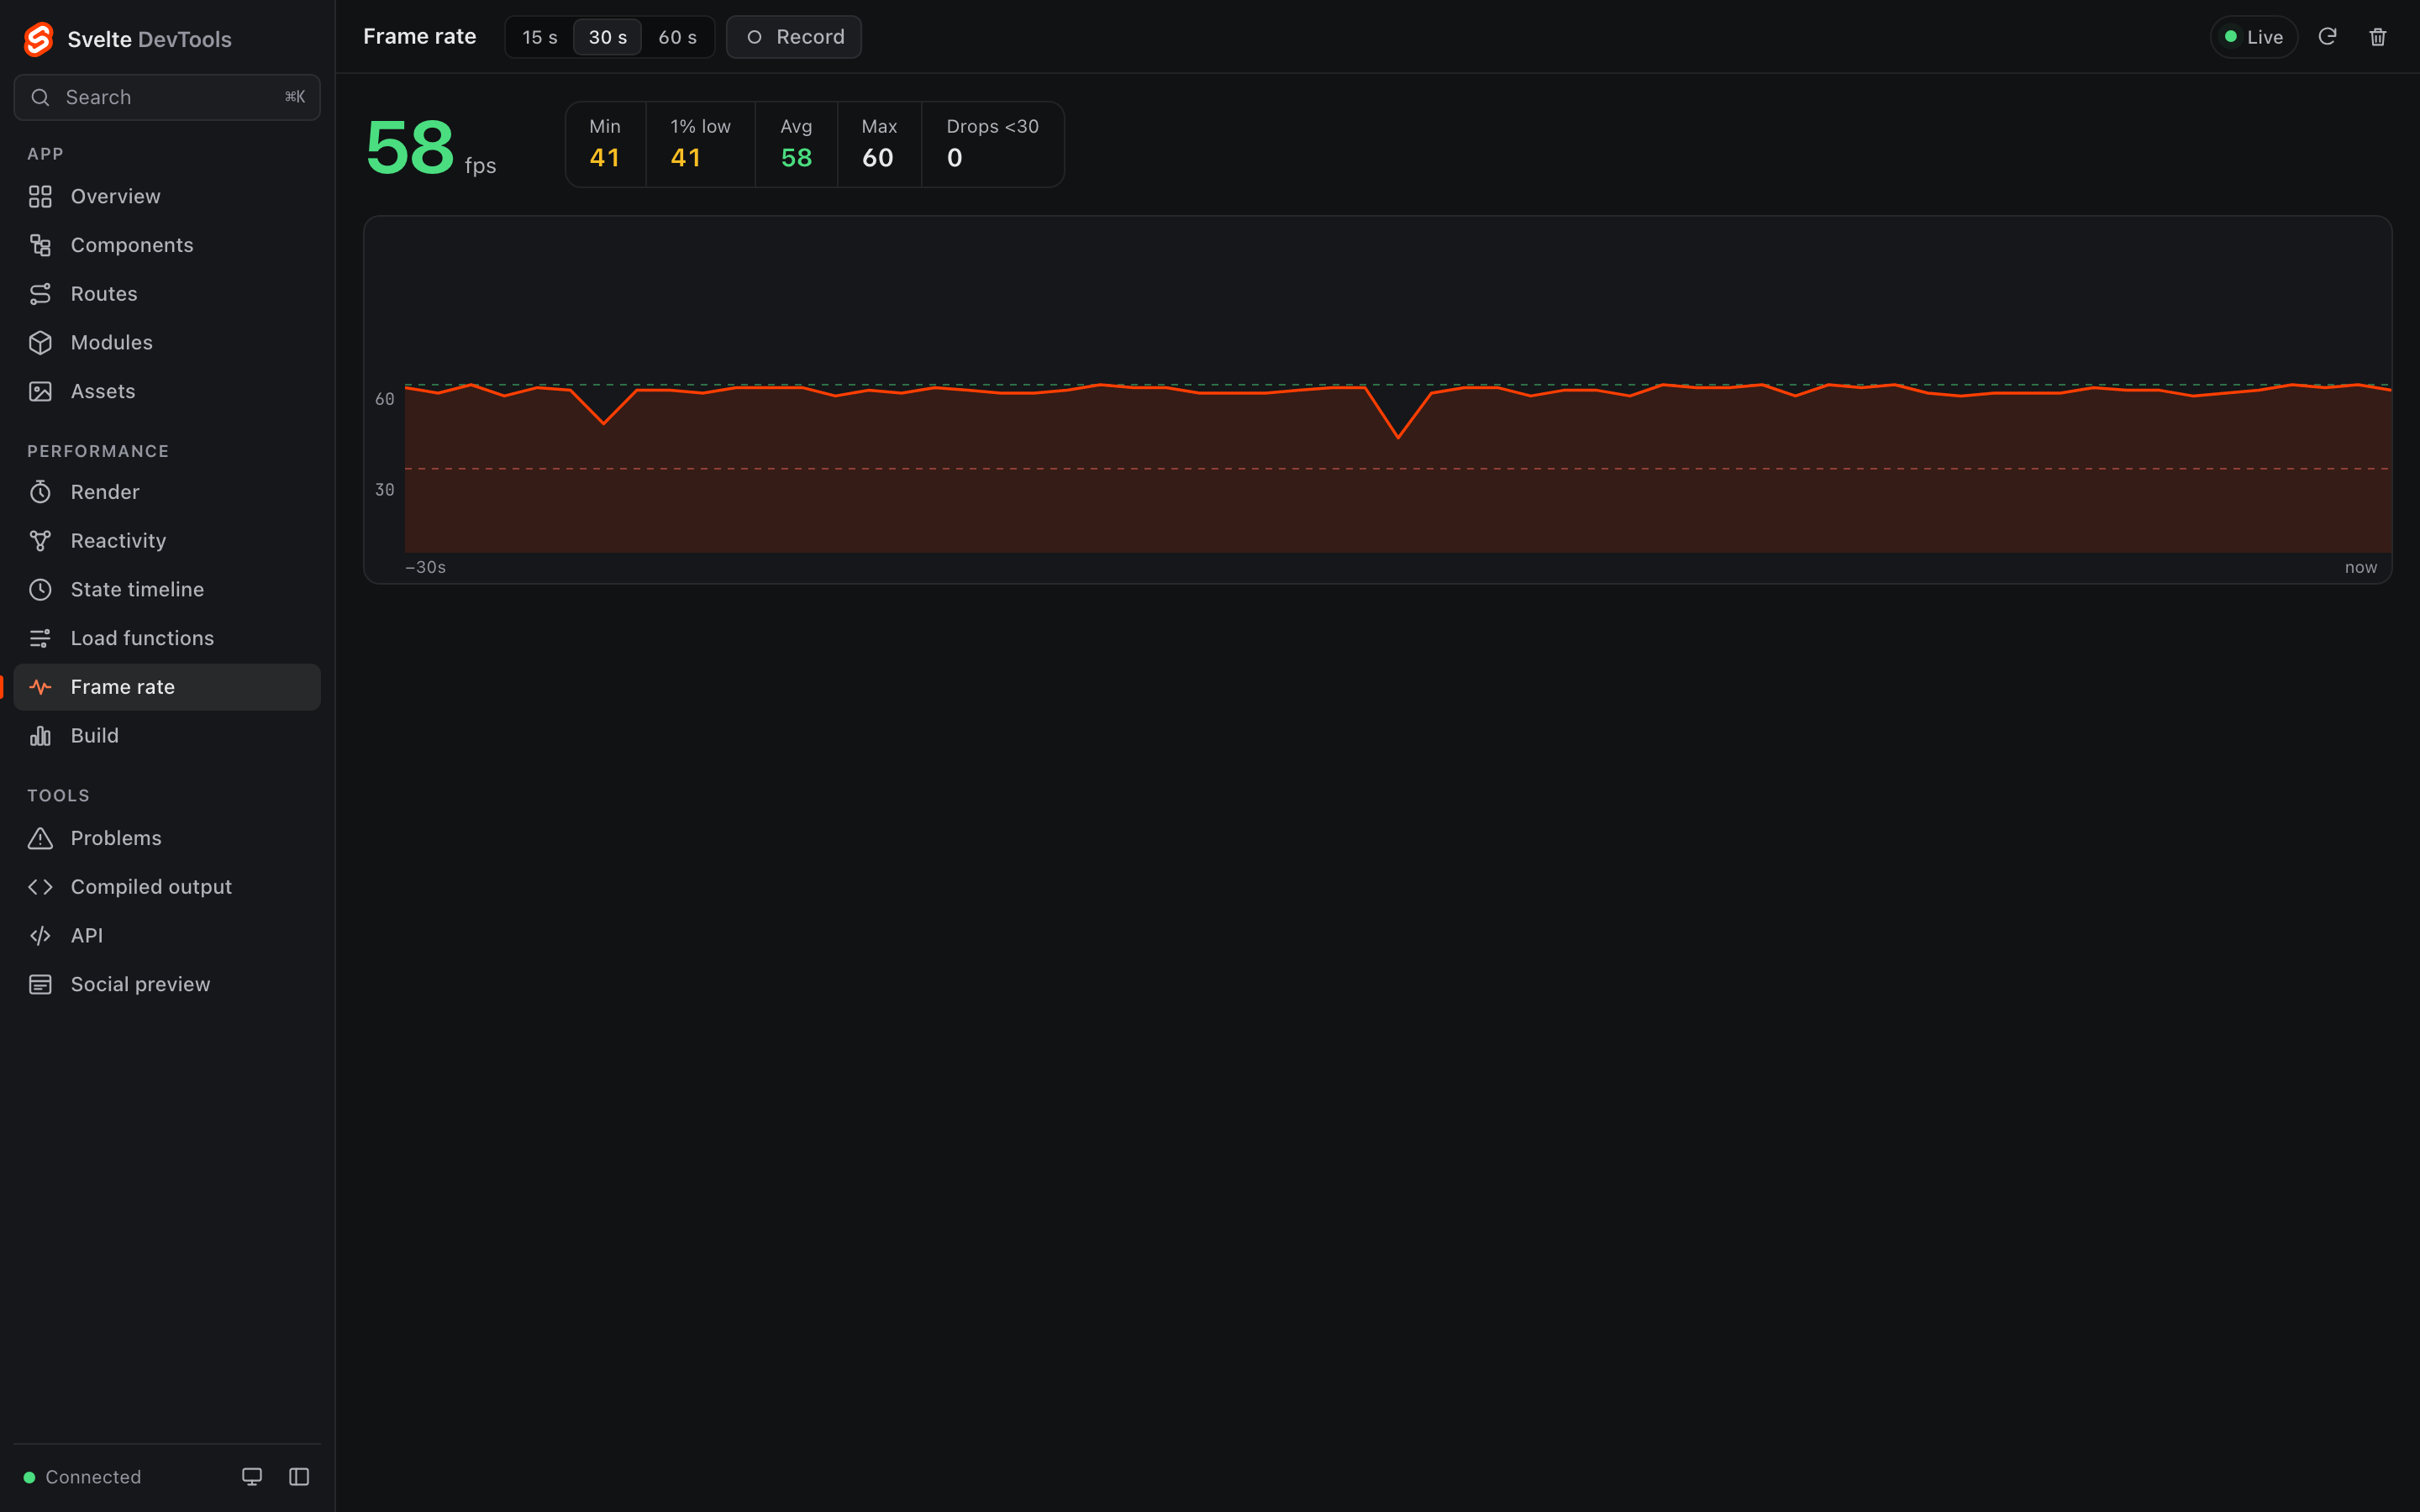Screen dimensions: 2420x1512
Task: Click the deepest dip on frame chart
Action: (1398, 437)
